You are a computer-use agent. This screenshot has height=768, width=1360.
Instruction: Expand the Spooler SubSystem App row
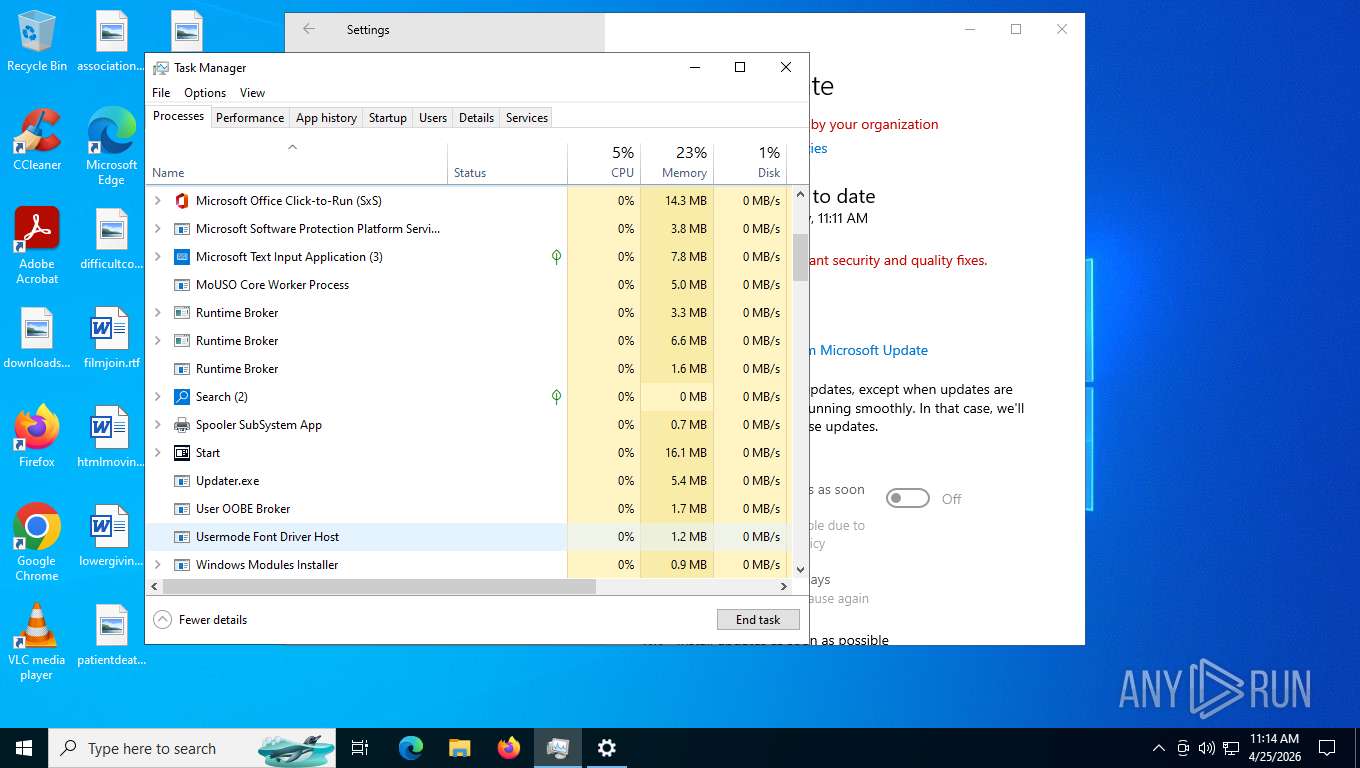pos(157,425)
